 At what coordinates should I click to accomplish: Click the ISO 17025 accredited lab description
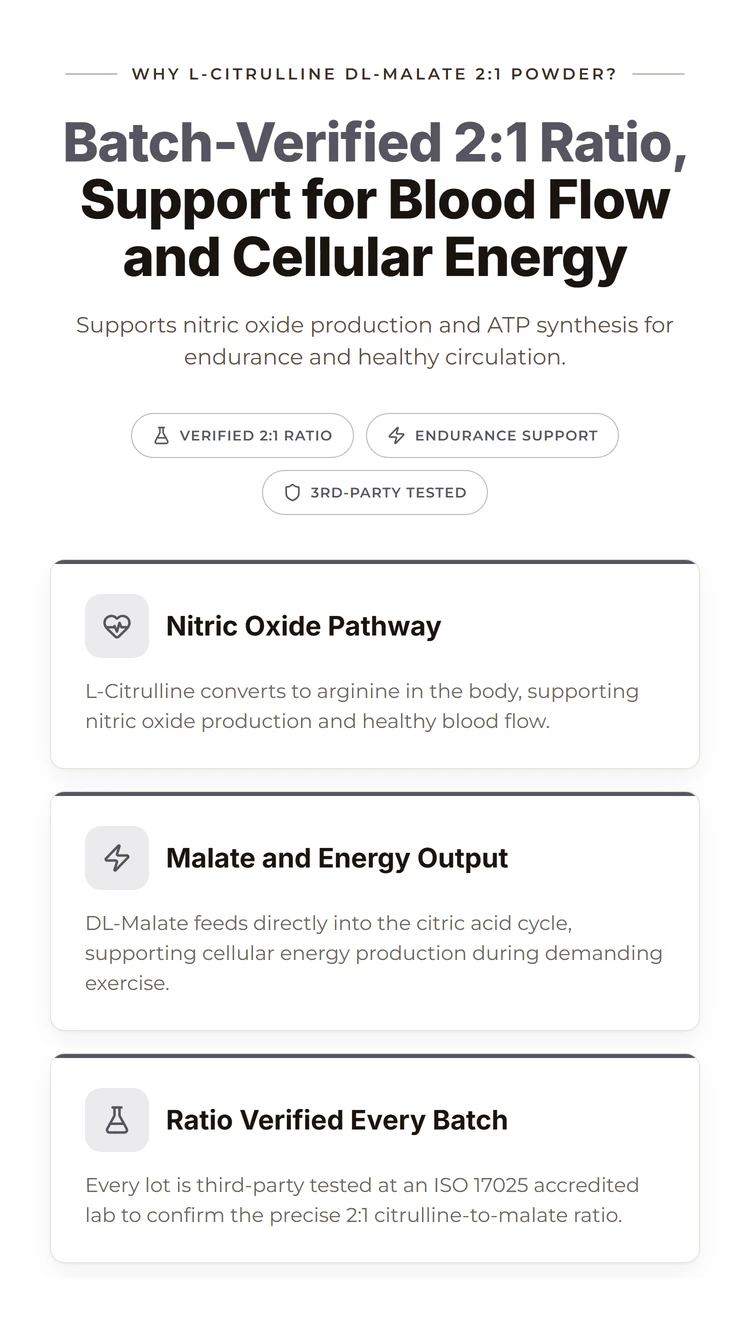tap(362, 1200)
